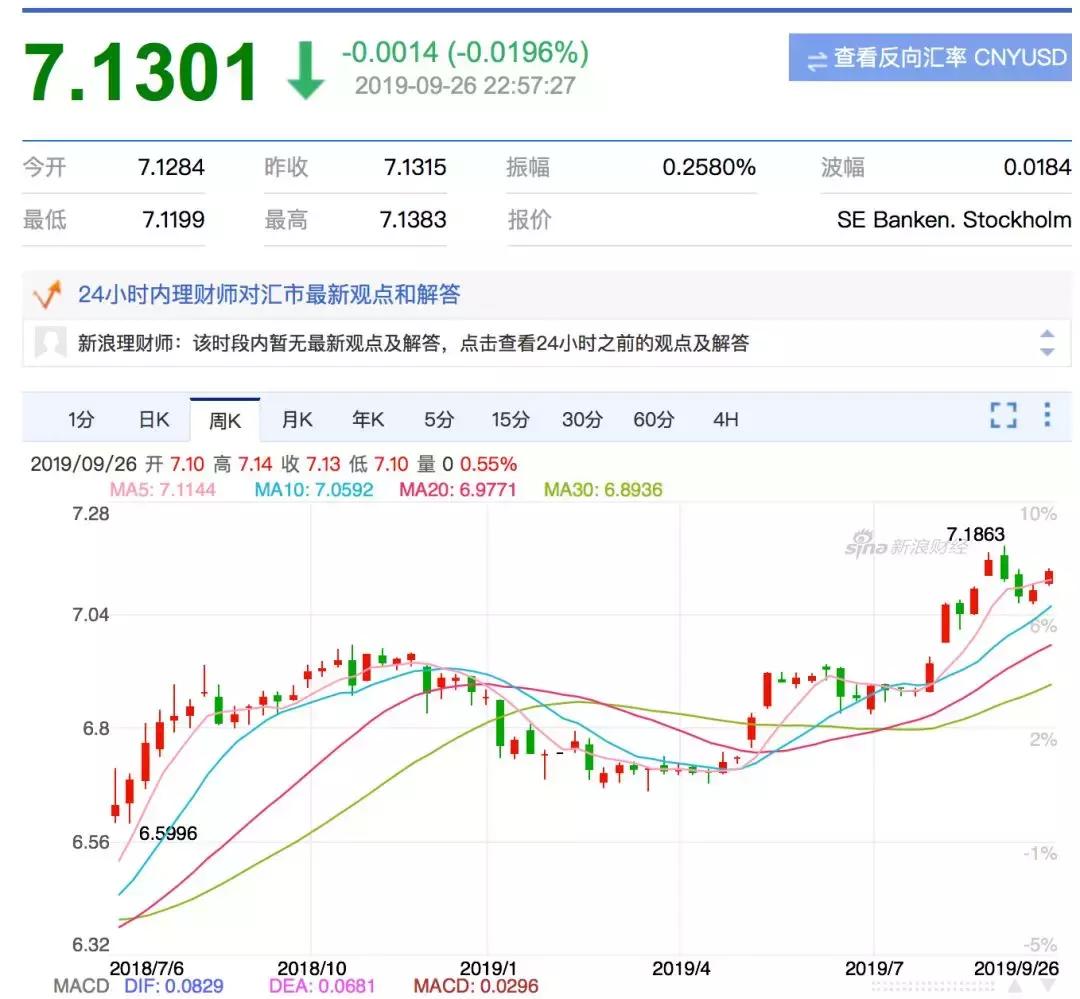Switch to the 月K monthly chart tab

297,420
